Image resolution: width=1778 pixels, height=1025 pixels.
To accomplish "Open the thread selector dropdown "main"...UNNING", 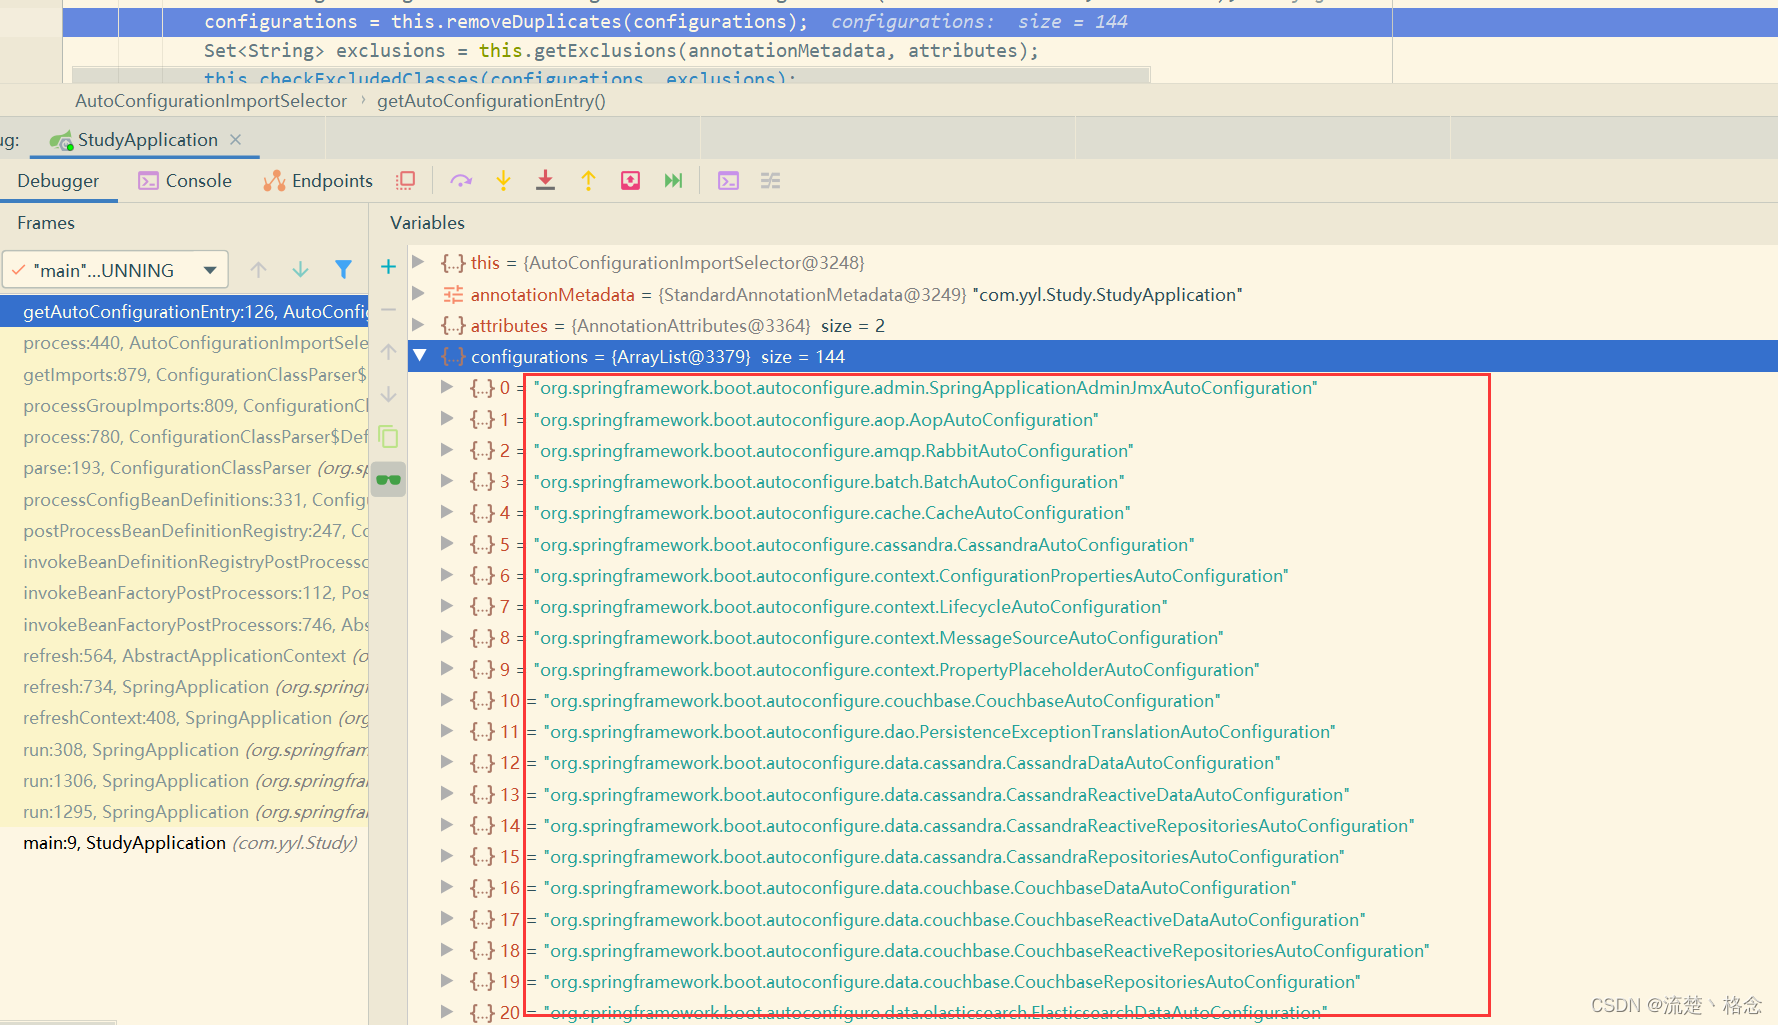I will click(116, 270).
